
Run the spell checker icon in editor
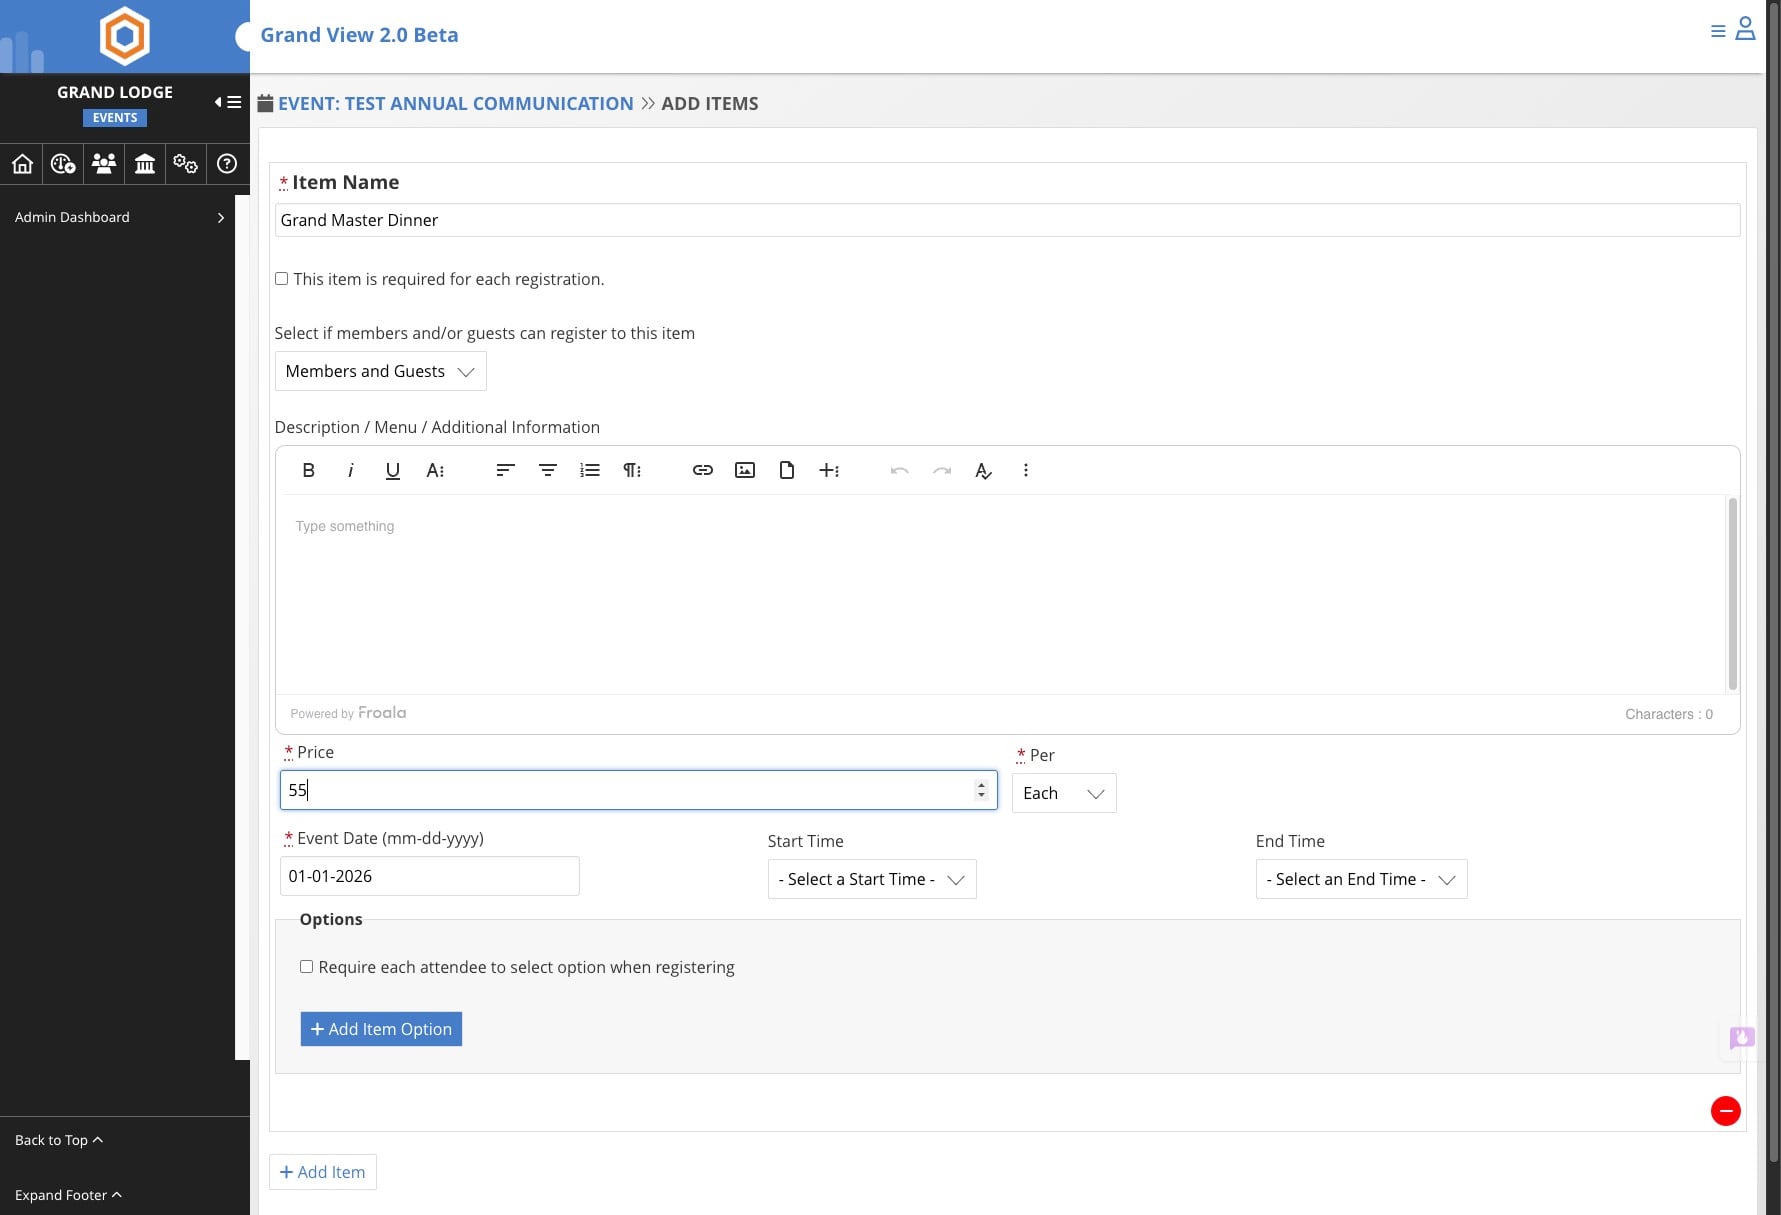984,470
